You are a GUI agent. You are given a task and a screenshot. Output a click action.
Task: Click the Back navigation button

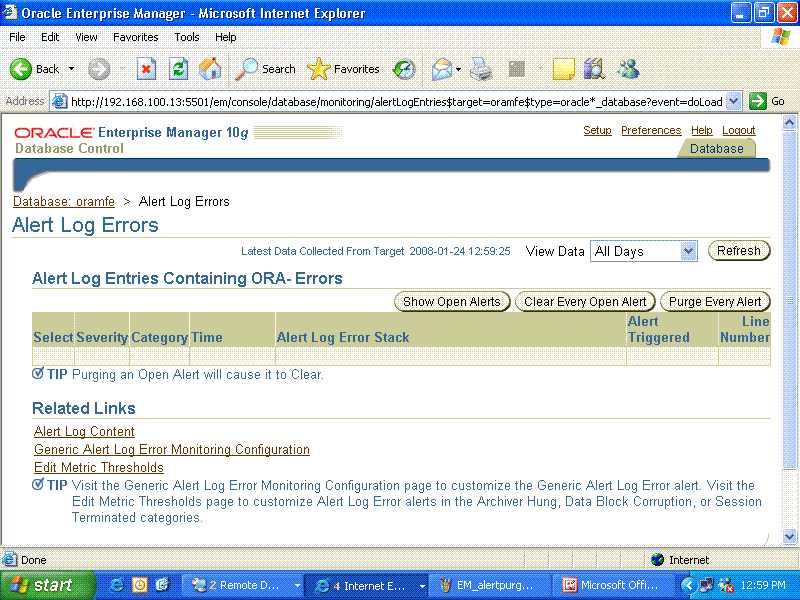click(x=36, y=69)
